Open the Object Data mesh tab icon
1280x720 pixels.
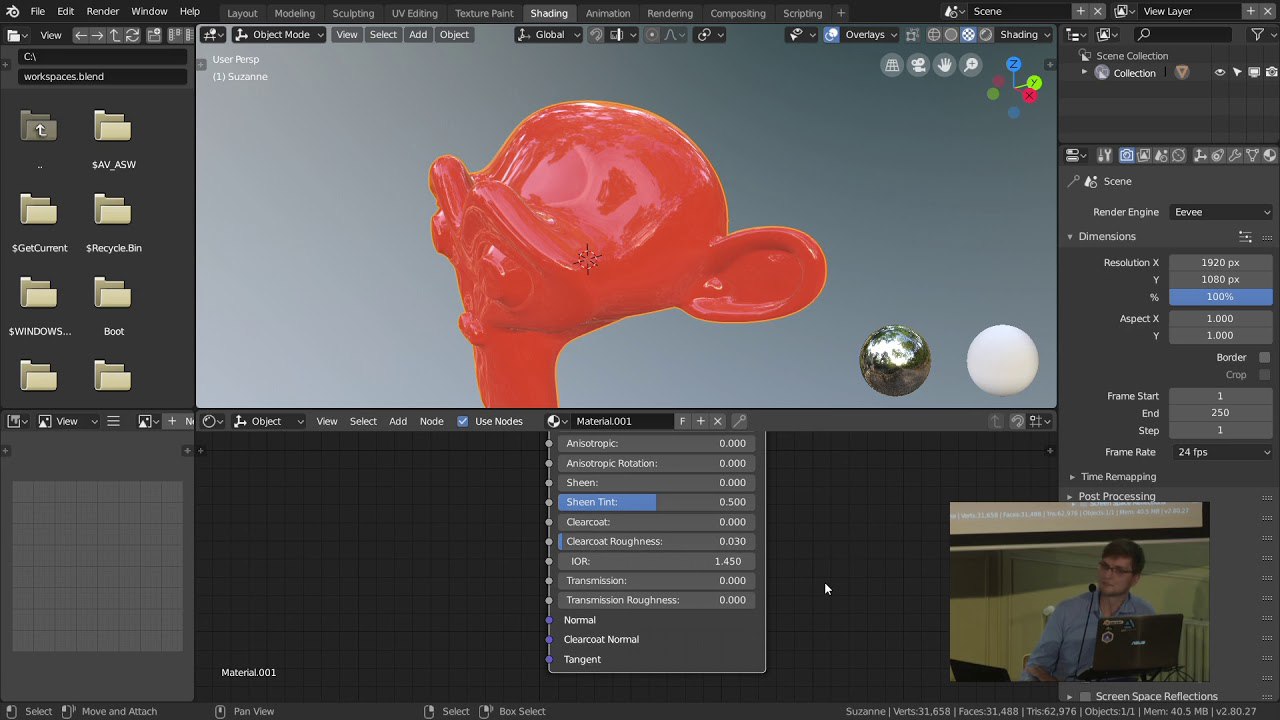pos(1252,155)
